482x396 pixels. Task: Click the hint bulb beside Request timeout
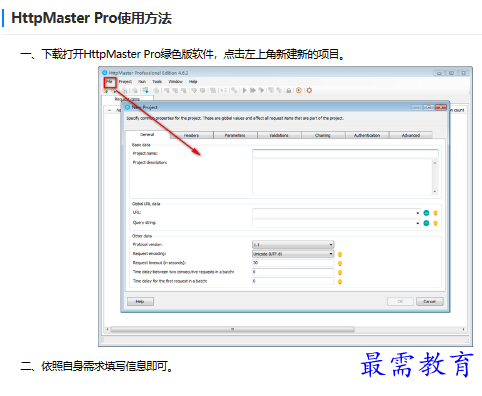[340, 263]
